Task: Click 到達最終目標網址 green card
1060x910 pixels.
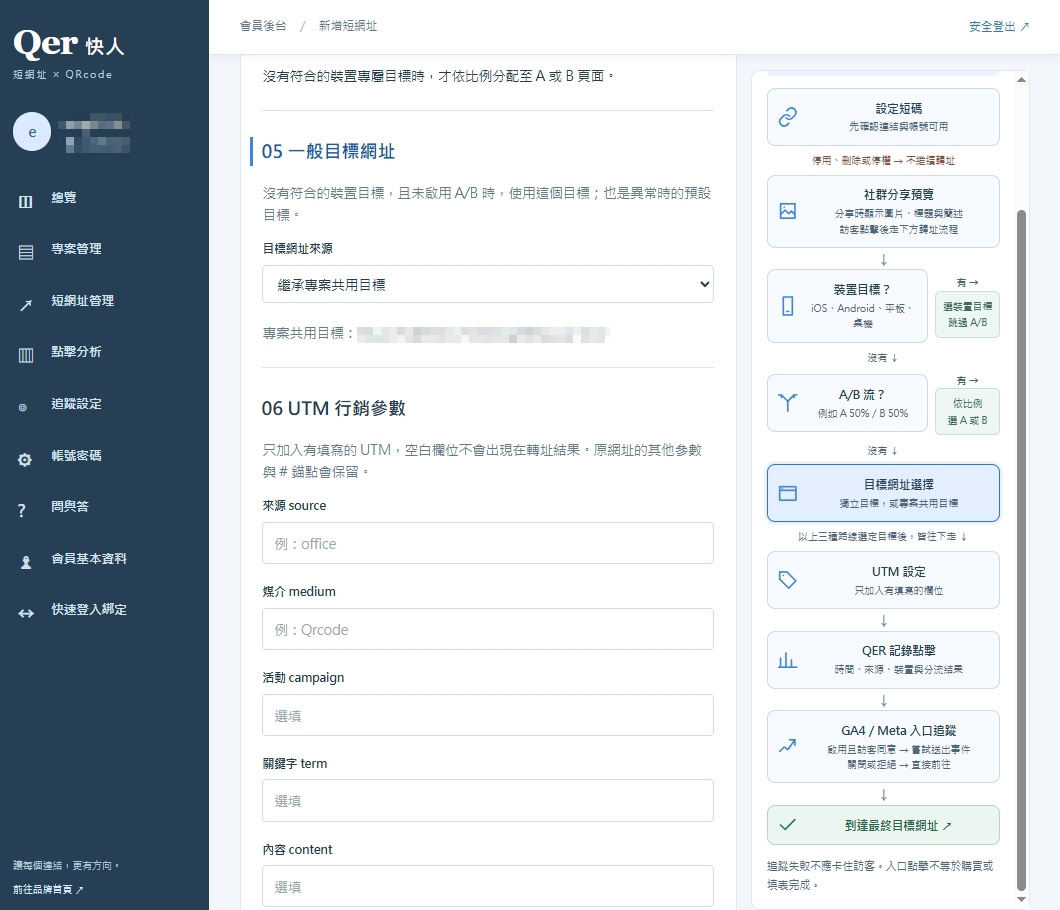Action: coord(883,825)
